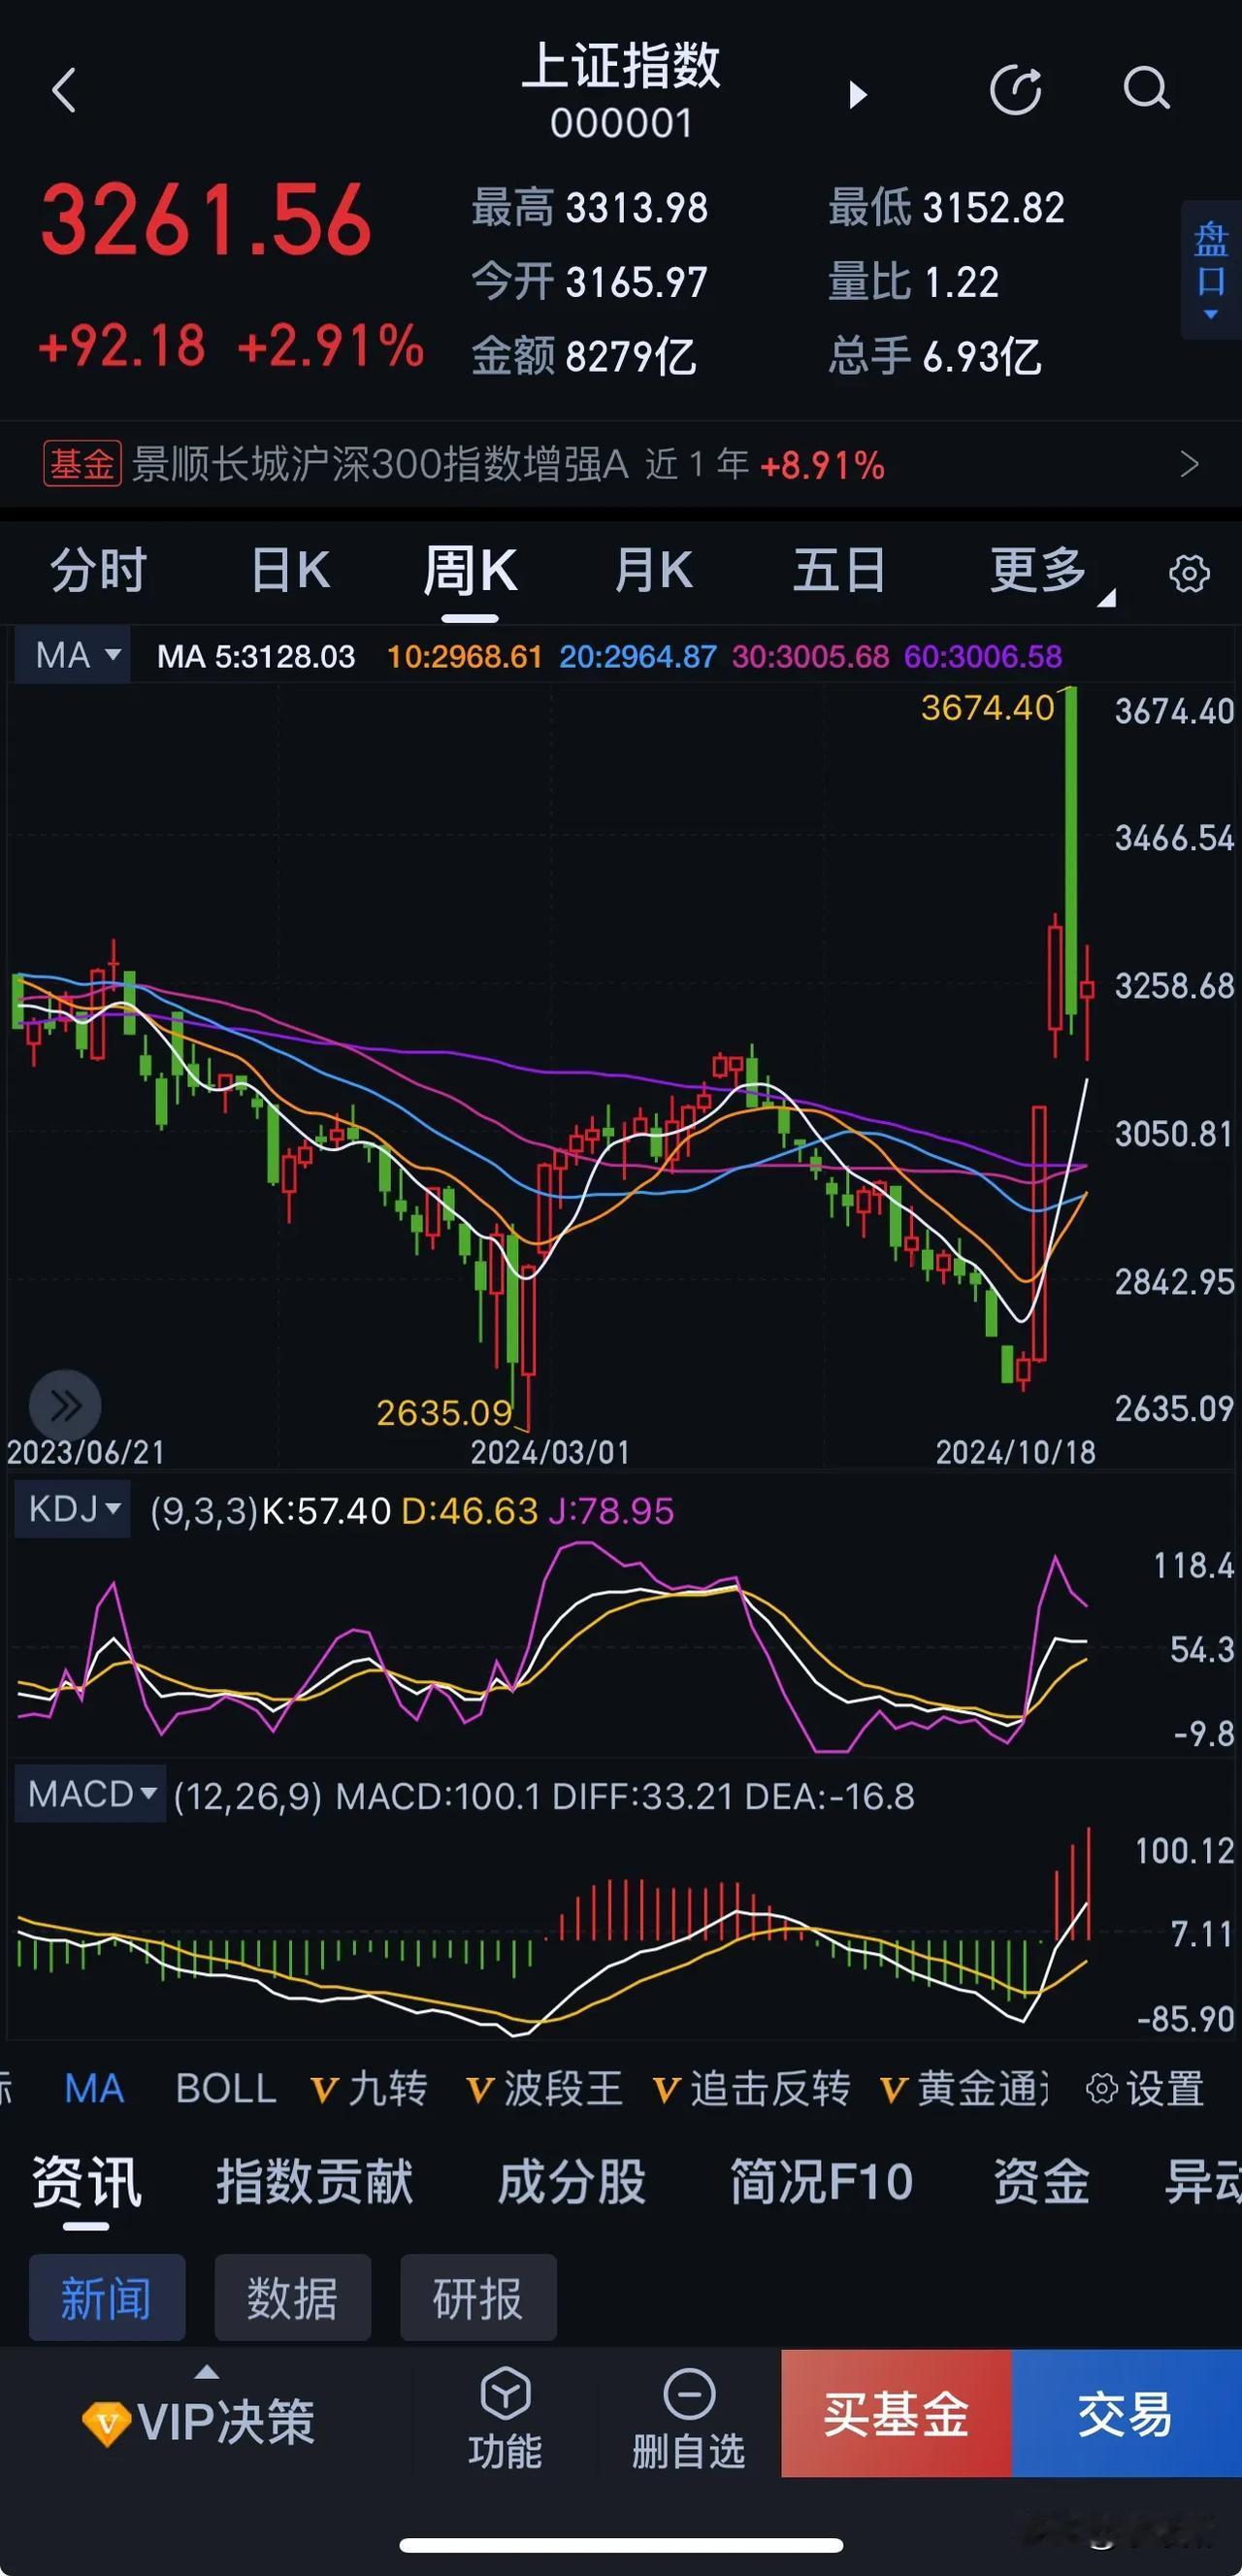Viewport: 1242px width, 2576px height.
Task: Open the 简况F10 tab
Action: click(821, 2182)
